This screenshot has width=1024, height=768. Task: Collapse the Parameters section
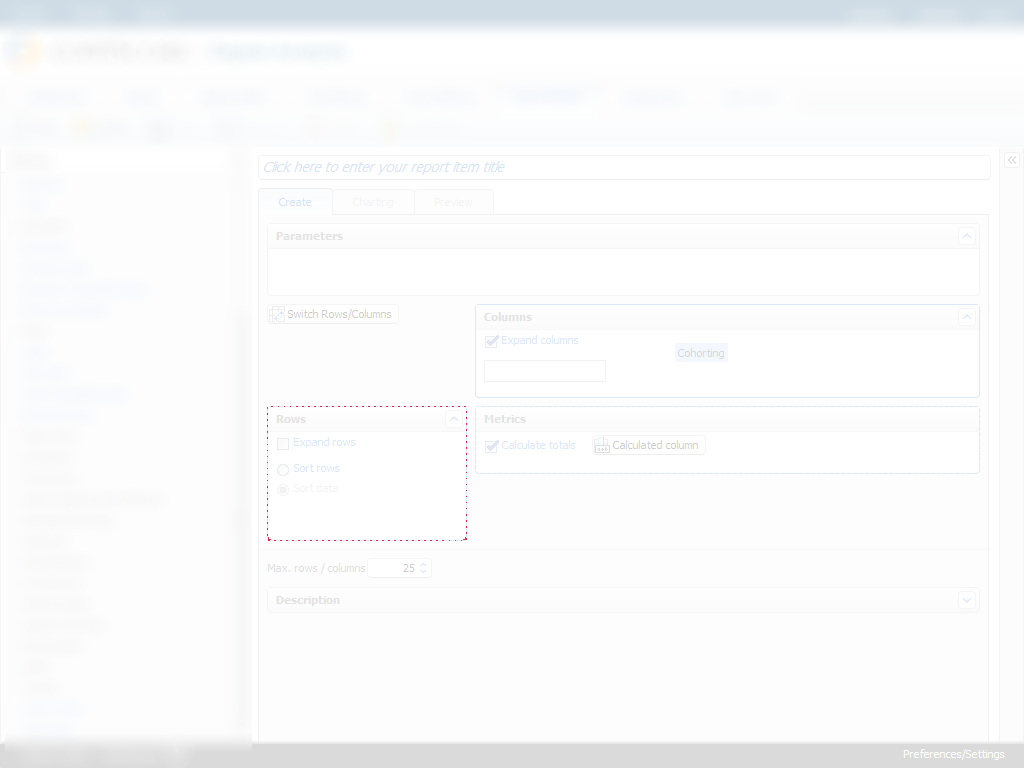click(x=967, y=236)
